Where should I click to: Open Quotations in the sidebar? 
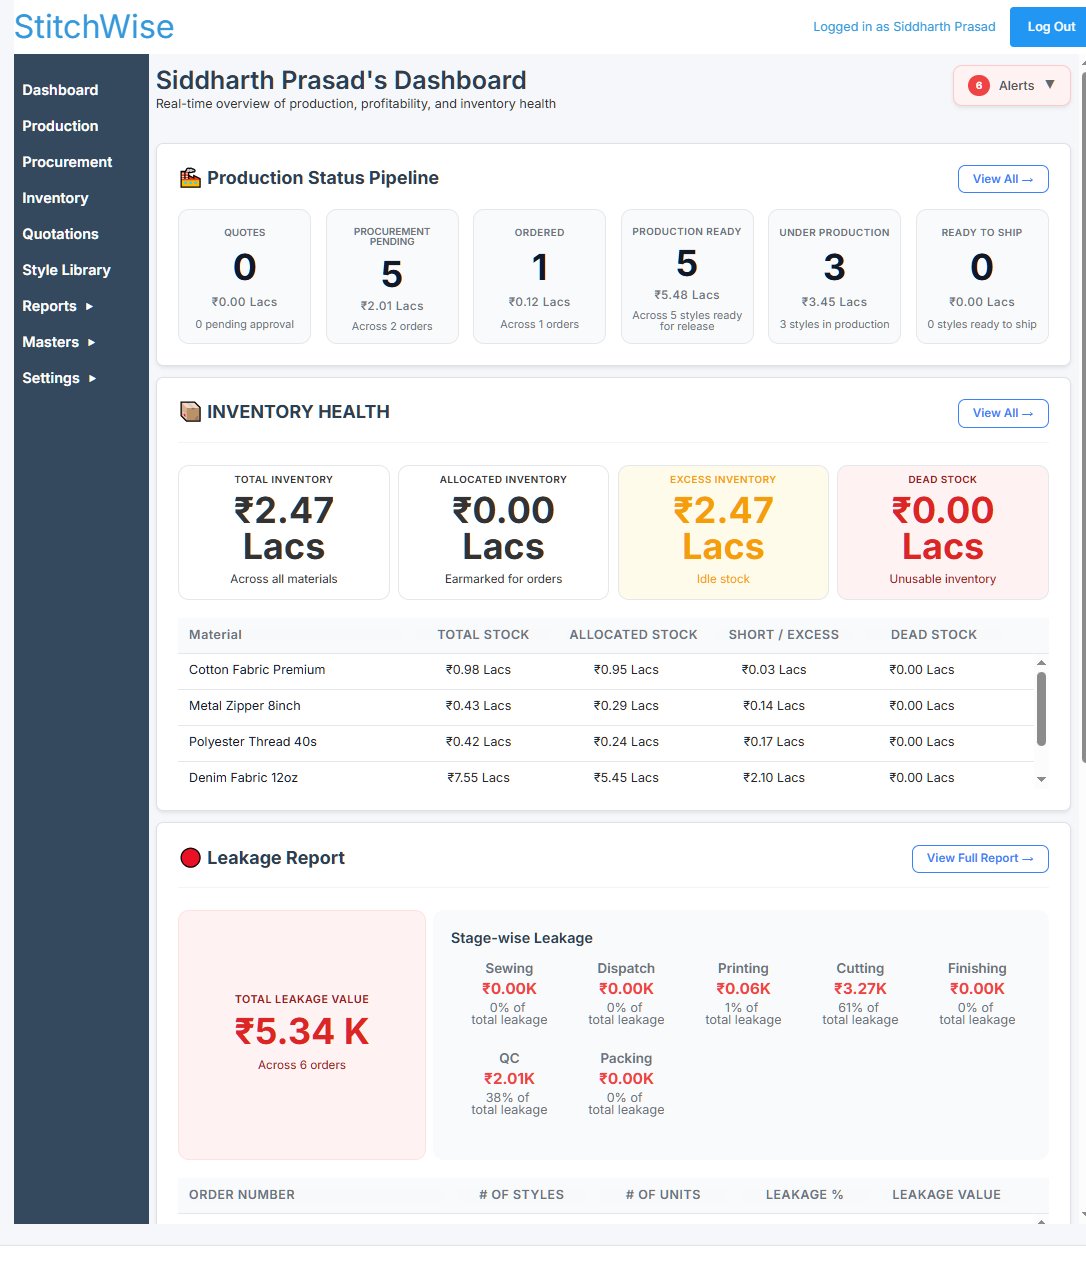[60, 234]
